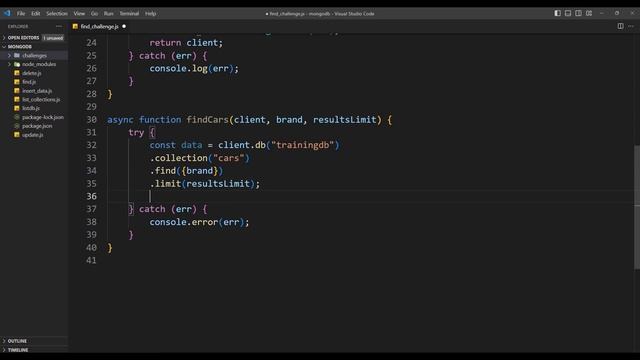
Task: Click the challenges folder icon
Action: click(x=17, y=55)
